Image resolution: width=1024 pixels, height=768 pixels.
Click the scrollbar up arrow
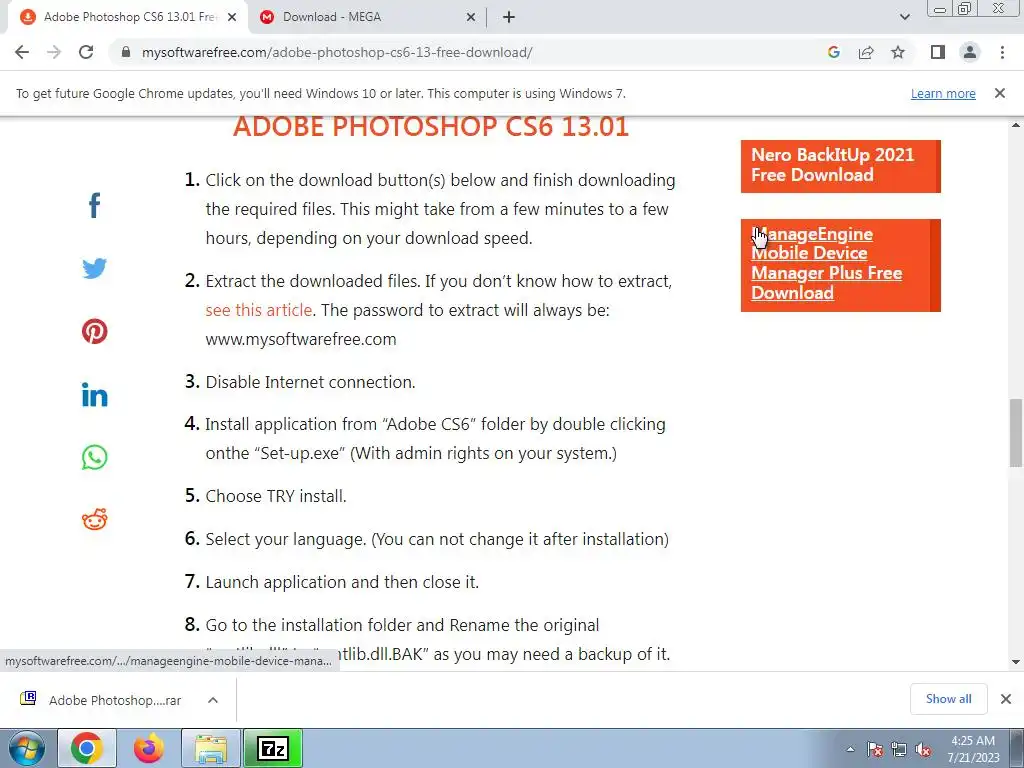(1016, 125)
